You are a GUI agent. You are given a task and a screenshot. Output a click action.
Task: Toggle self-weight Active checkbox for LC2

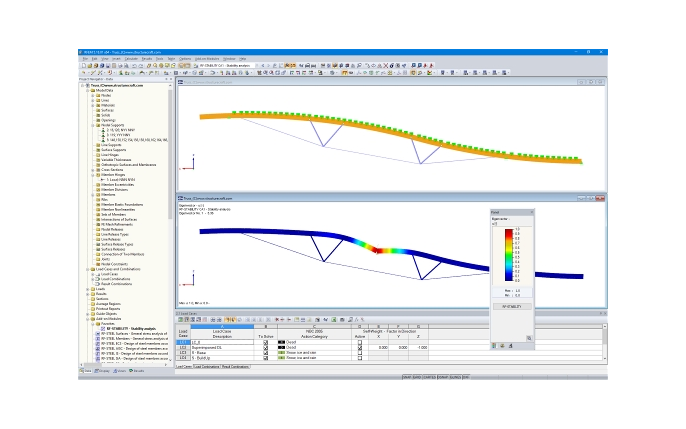pyautogui.click(x=360, y=348)
